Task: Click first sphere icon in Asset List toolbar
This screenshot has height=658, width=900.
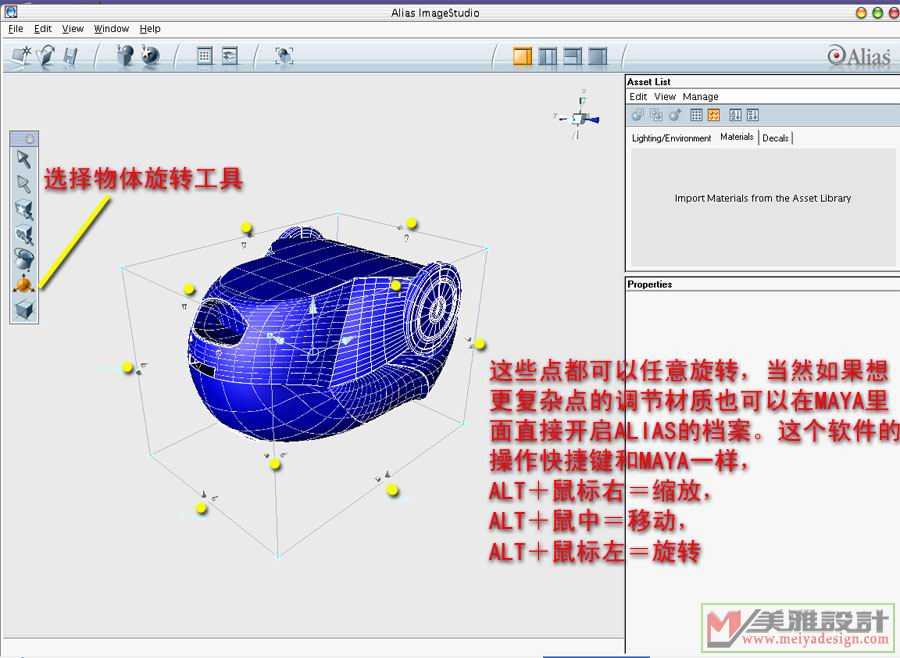Action: pyautogui.click(x=637, y=115)
